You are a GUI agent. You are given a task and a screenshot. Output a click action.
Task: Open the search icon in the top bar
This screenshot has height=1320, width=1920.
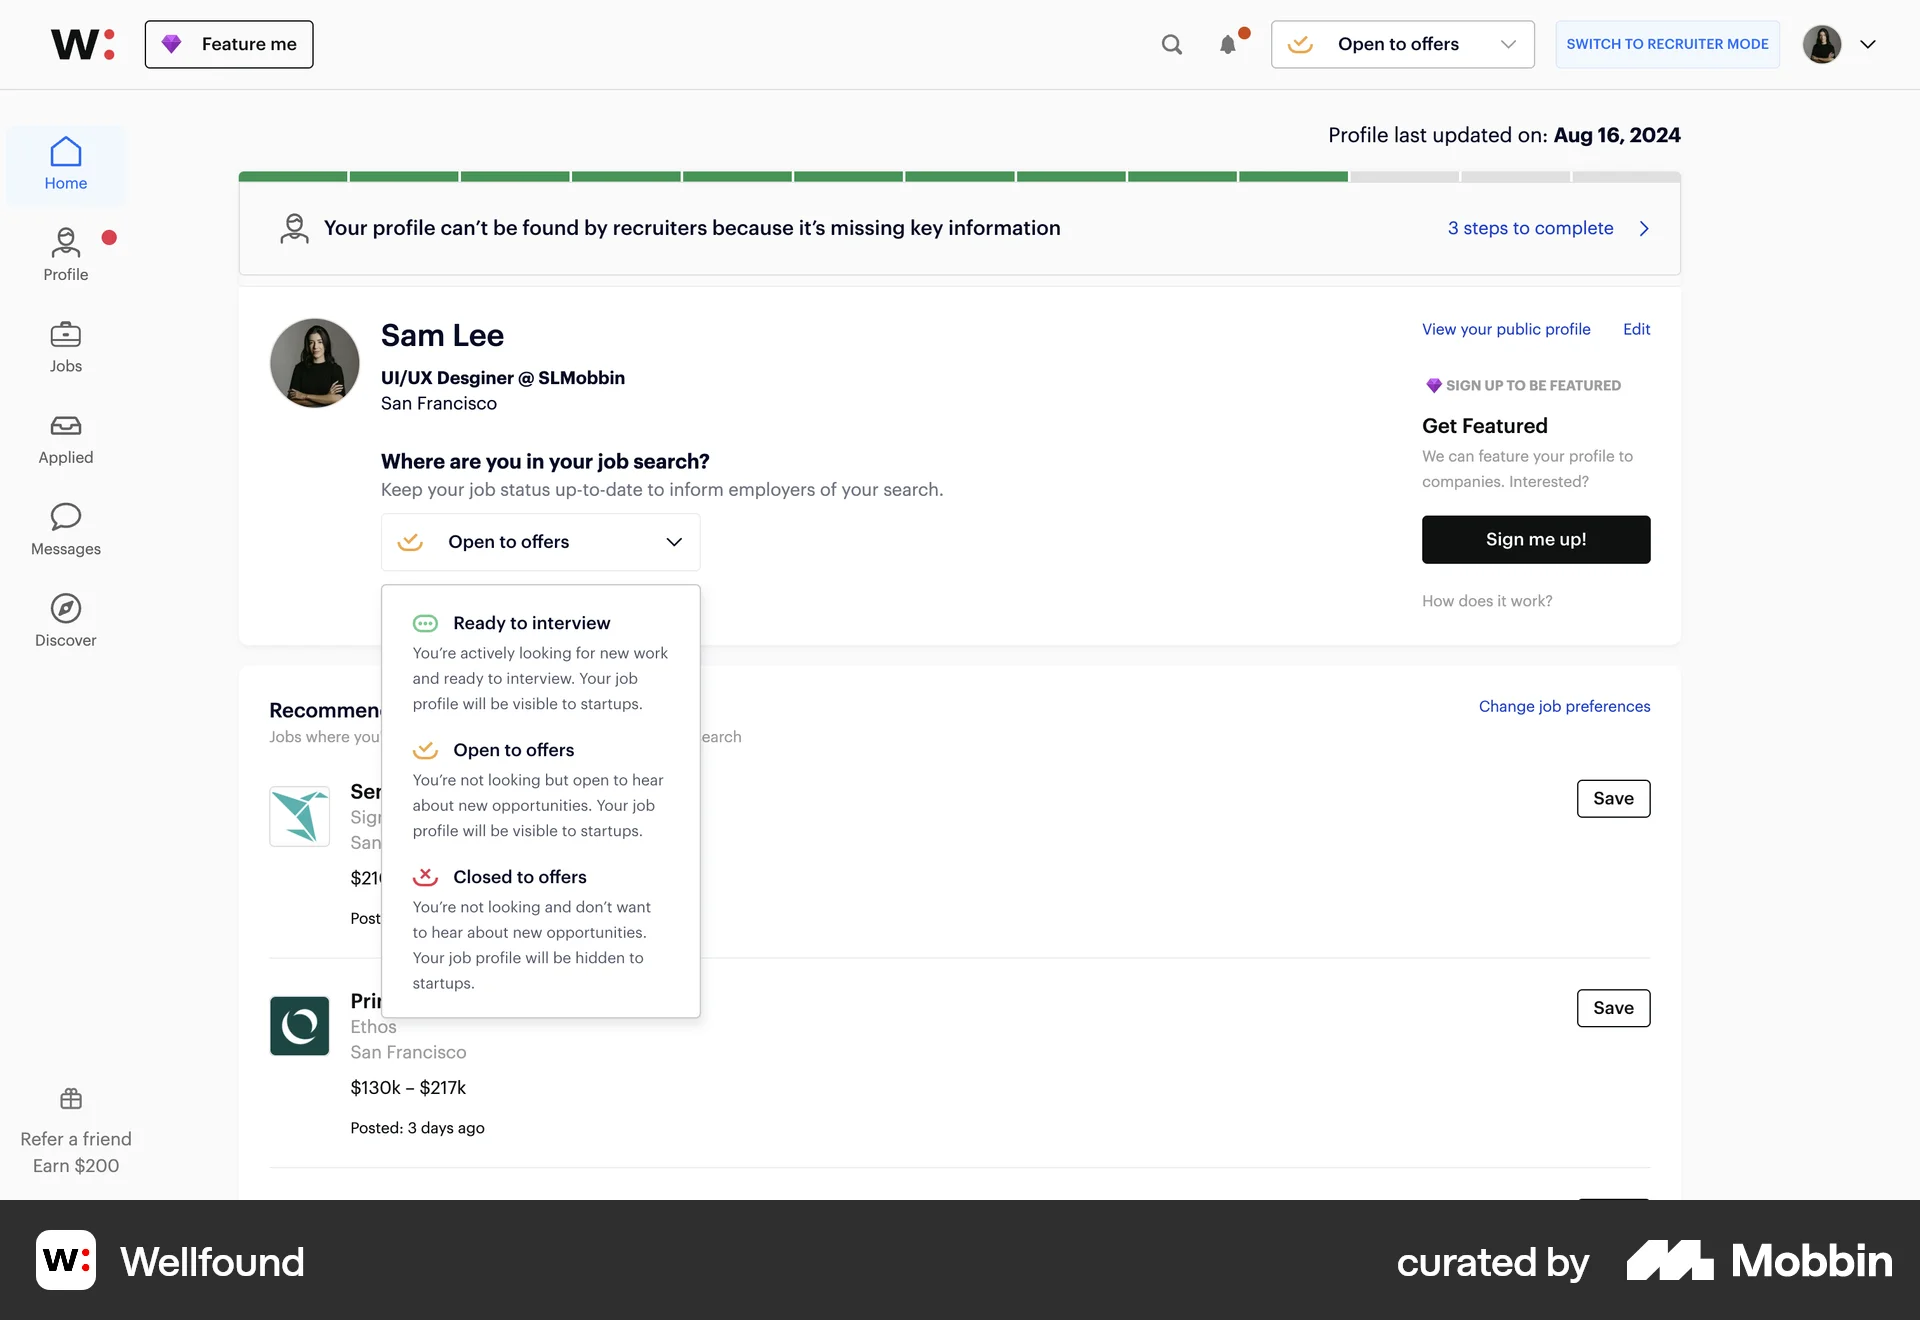[x=1172, y=44]
